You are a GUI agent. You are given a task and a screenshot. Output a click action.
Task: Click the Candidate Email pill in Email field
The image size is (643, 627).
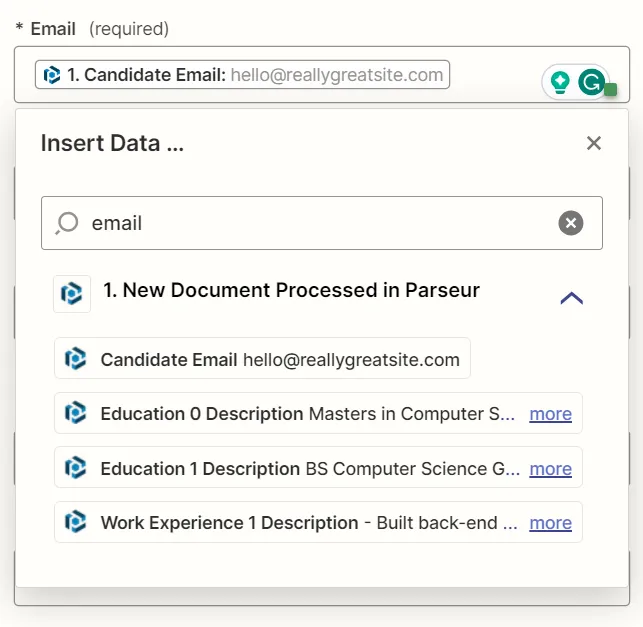tap(242, 75)
